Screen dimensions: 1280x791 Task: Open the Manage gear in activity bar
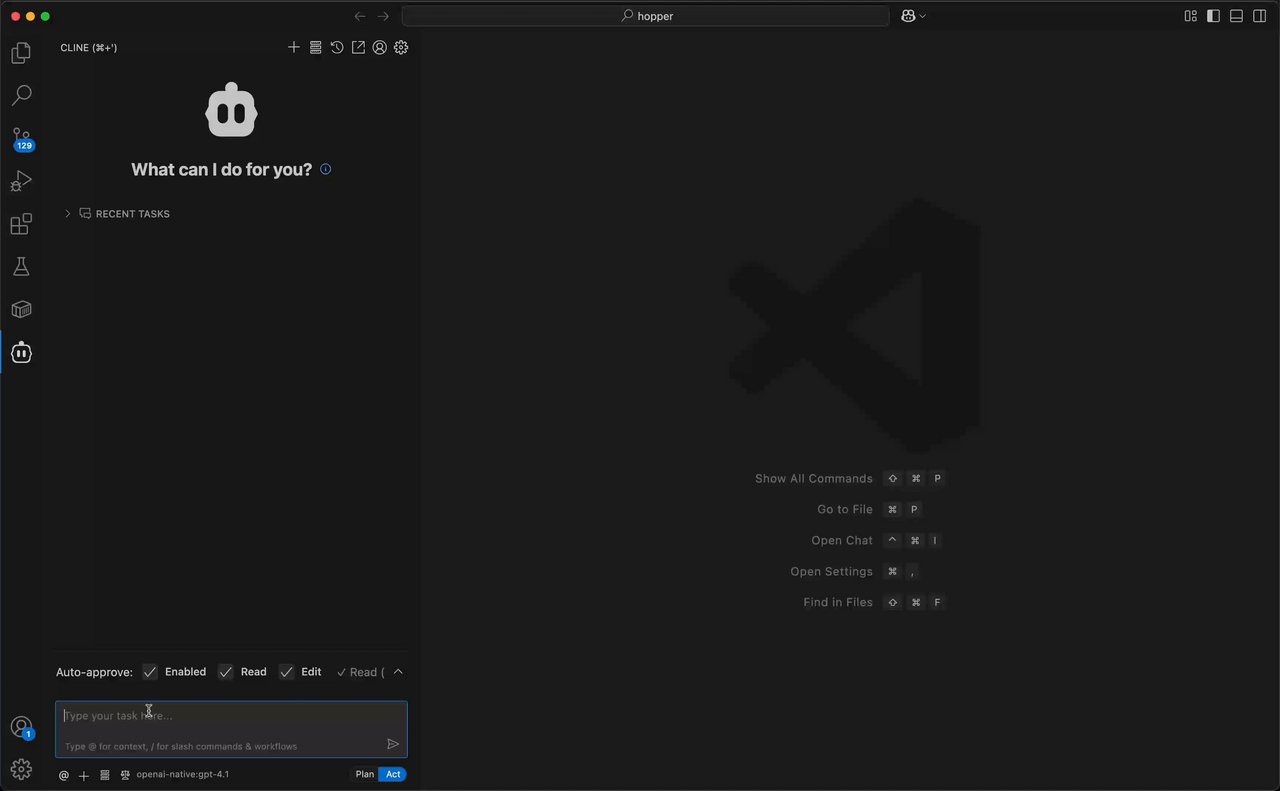coord(21,769)
